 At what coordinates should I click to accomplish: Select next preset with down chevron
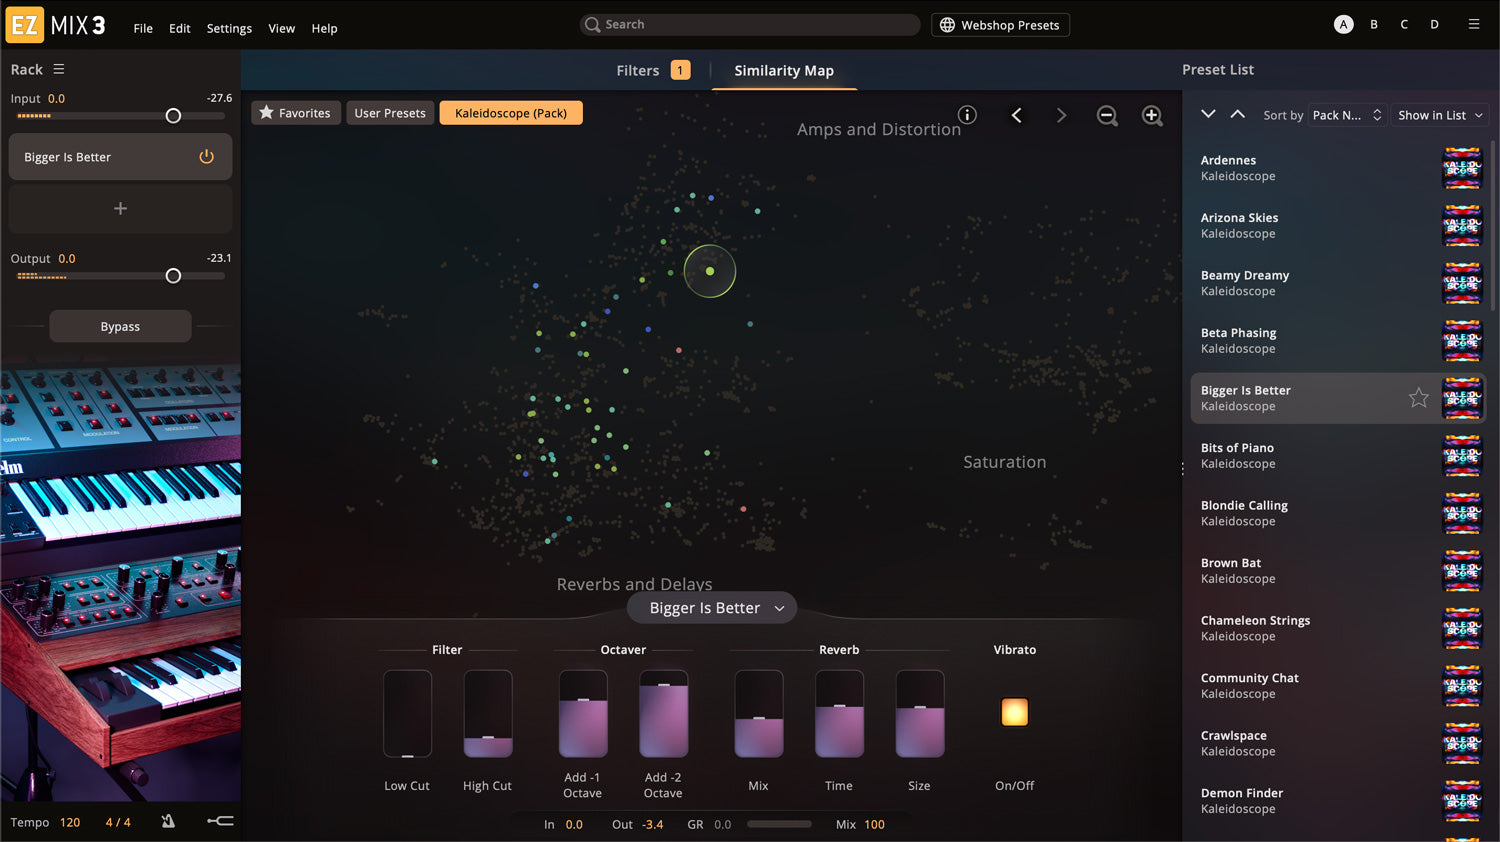click(1208, 114)
